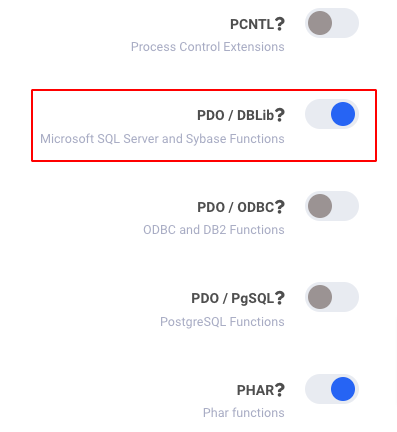Click the PostgreSQL Functions description
Viewport: 397px width, 432px height.
pos(222,322)
